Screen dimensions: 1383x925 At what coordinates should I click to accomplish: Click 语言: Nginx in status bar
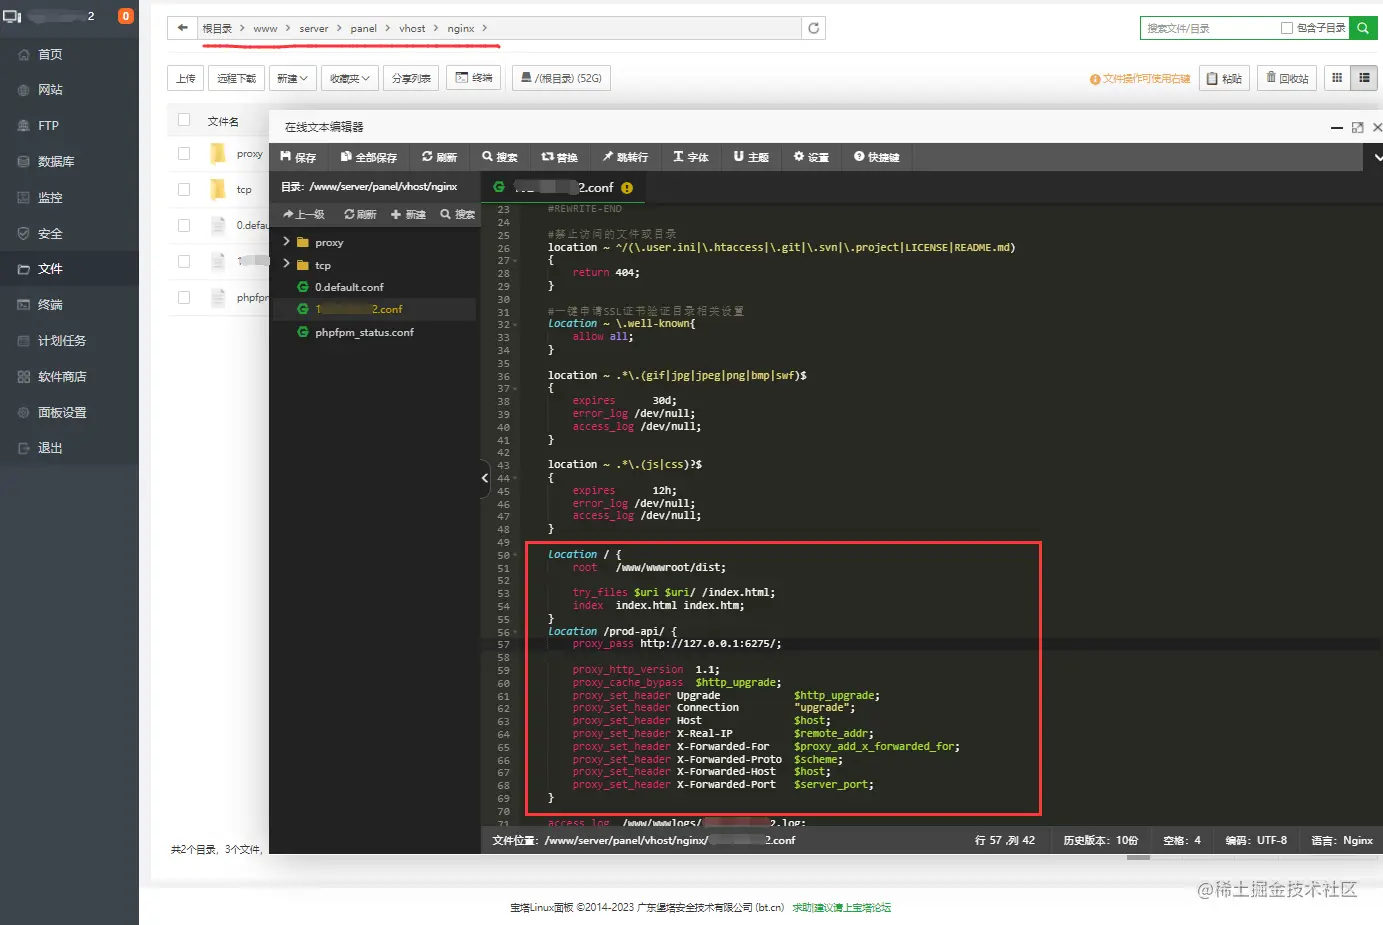pyautogui.click(x=1342, y=840)
